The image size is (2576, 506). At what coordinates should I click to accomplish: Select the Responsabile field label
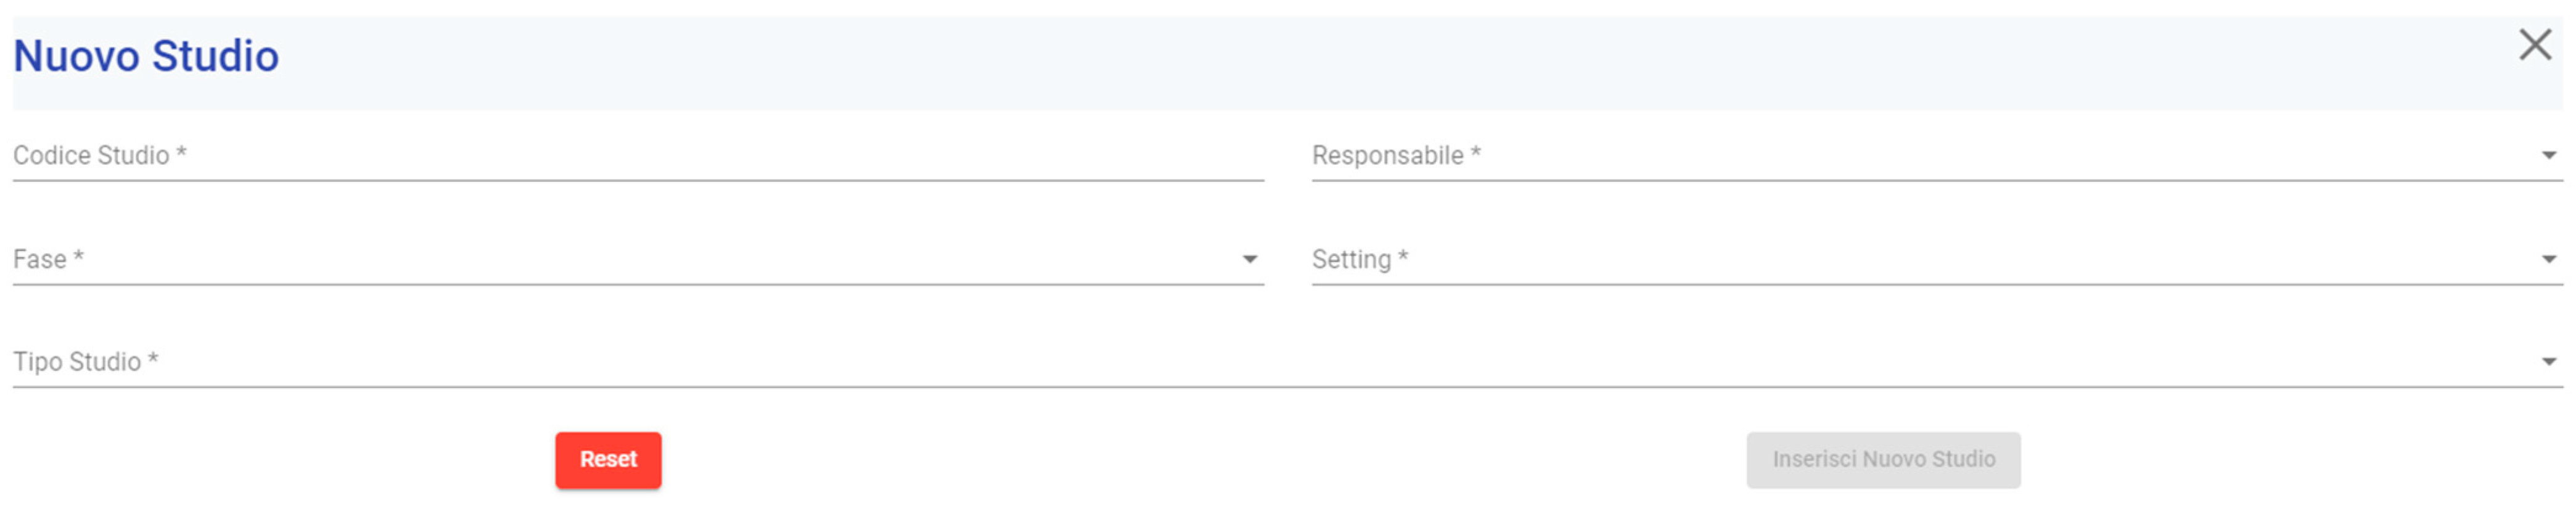[1387, 156]
